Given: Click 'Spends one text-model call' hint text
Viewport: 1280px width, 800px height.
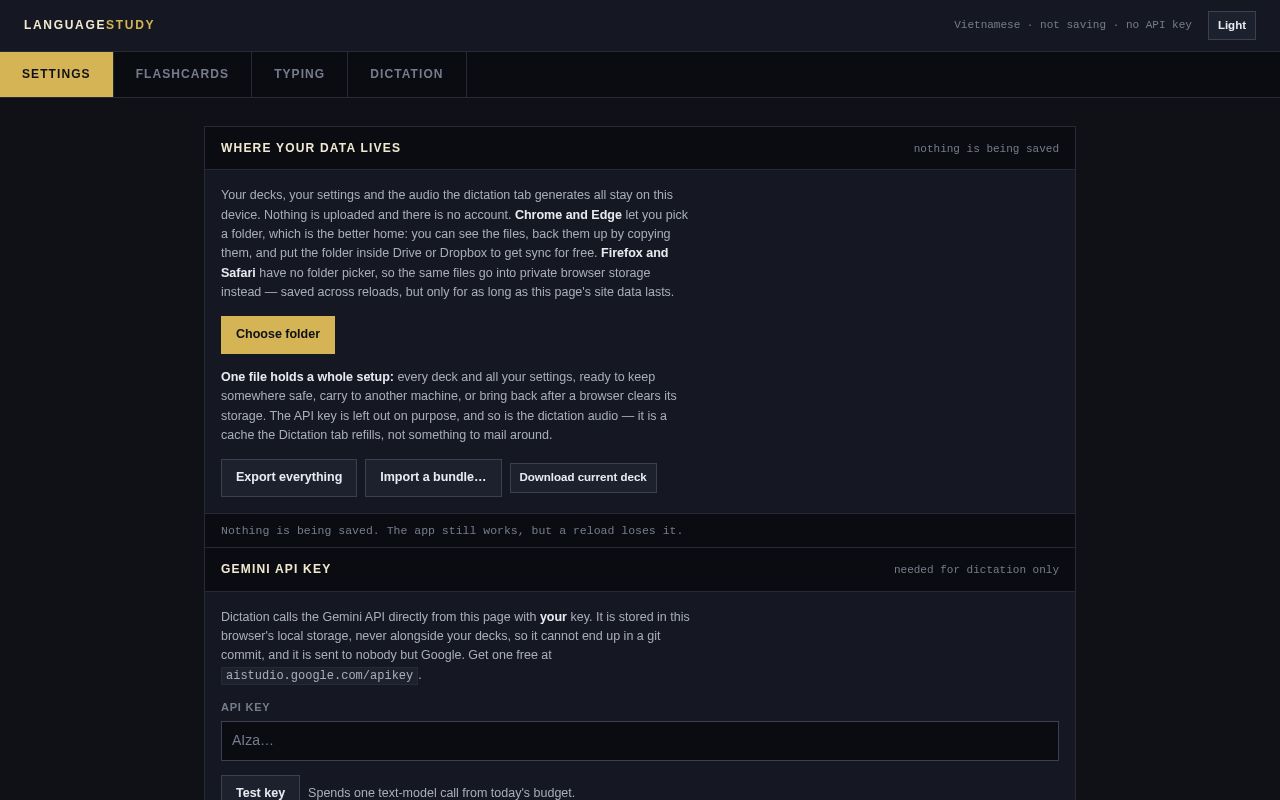Looking at the screenshot, I should (441, 793).
